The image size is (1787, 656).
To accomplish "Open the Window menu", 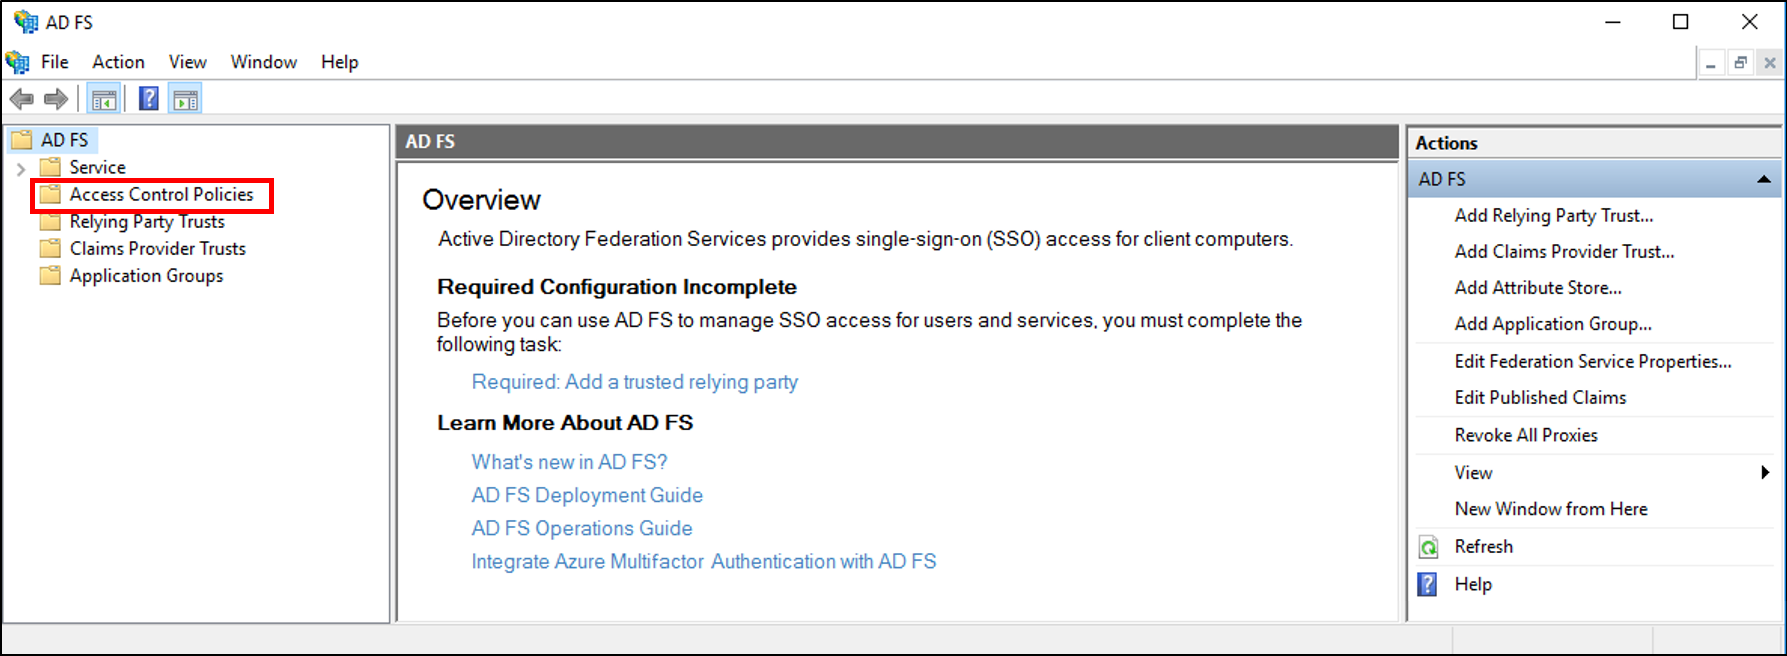I will coord(263,61).
